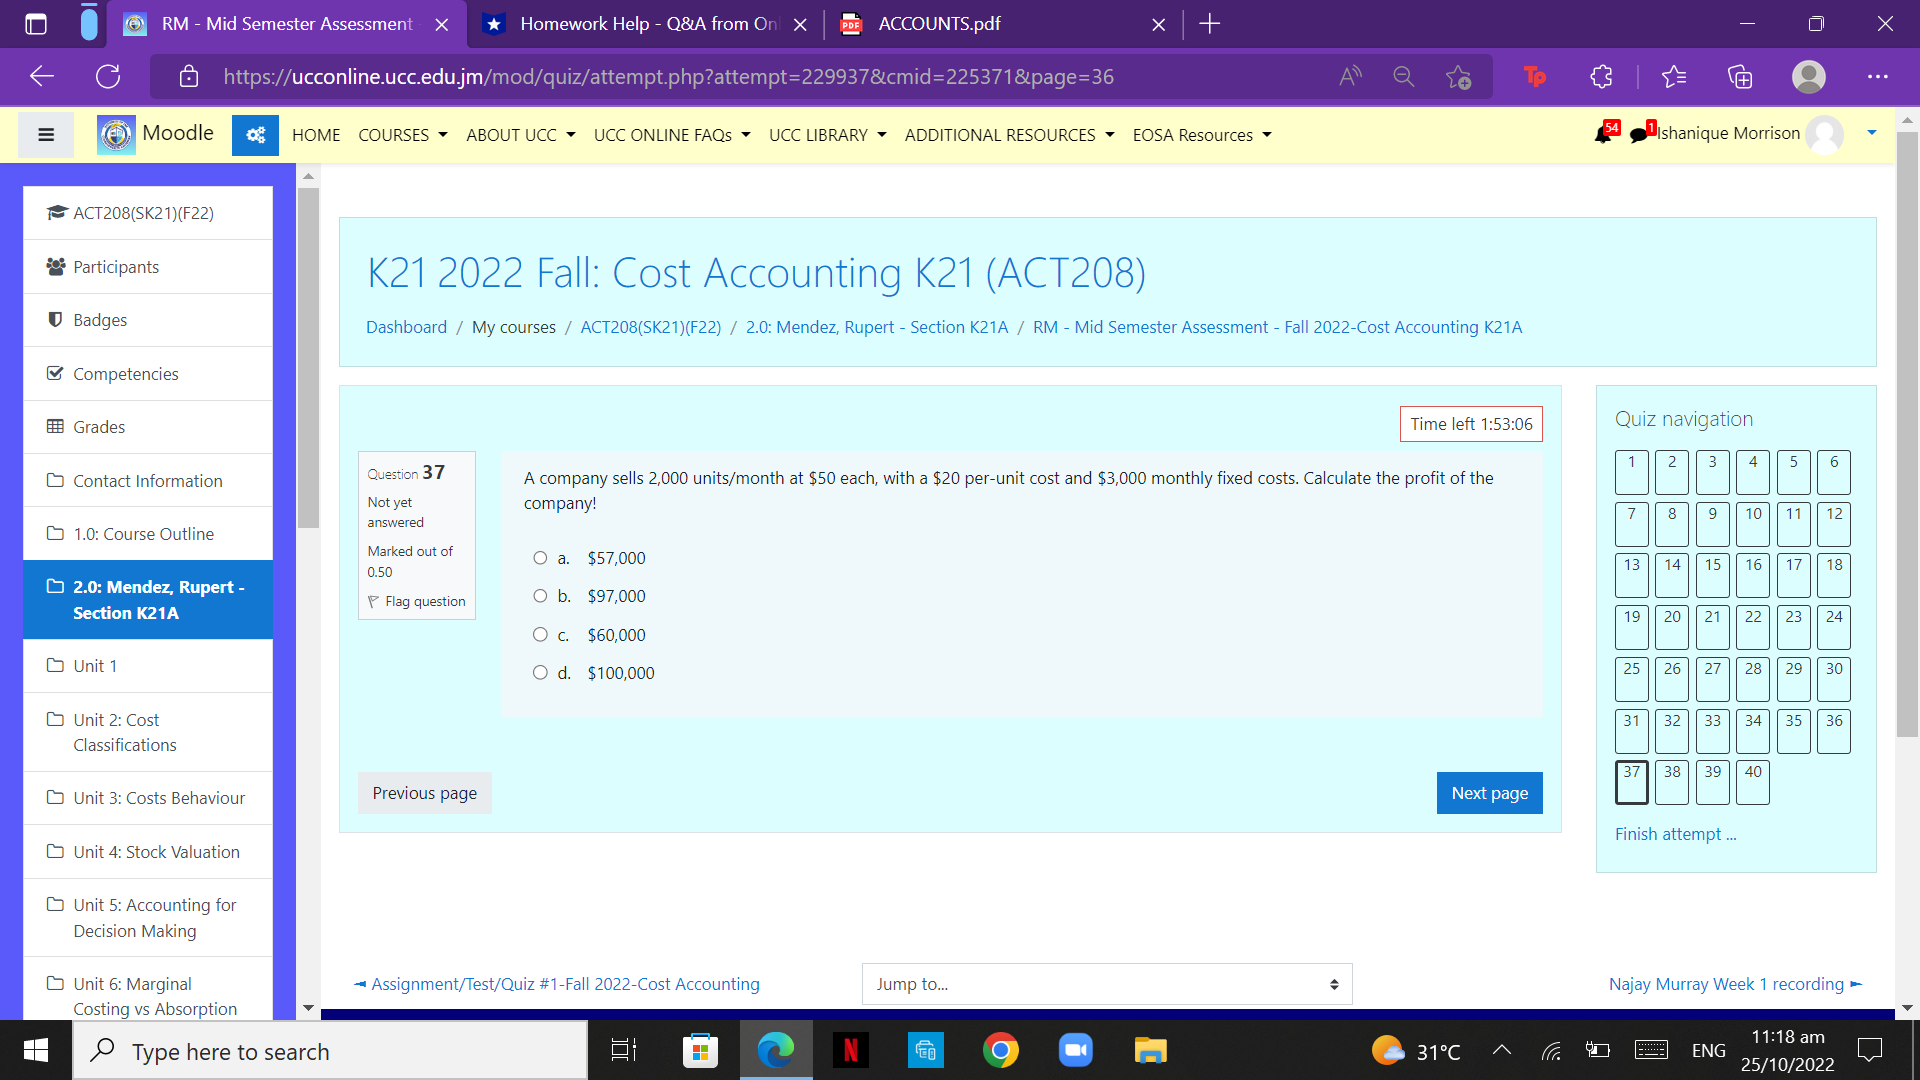
Task: Flag question 37
Action: click(x=416, y=601)
